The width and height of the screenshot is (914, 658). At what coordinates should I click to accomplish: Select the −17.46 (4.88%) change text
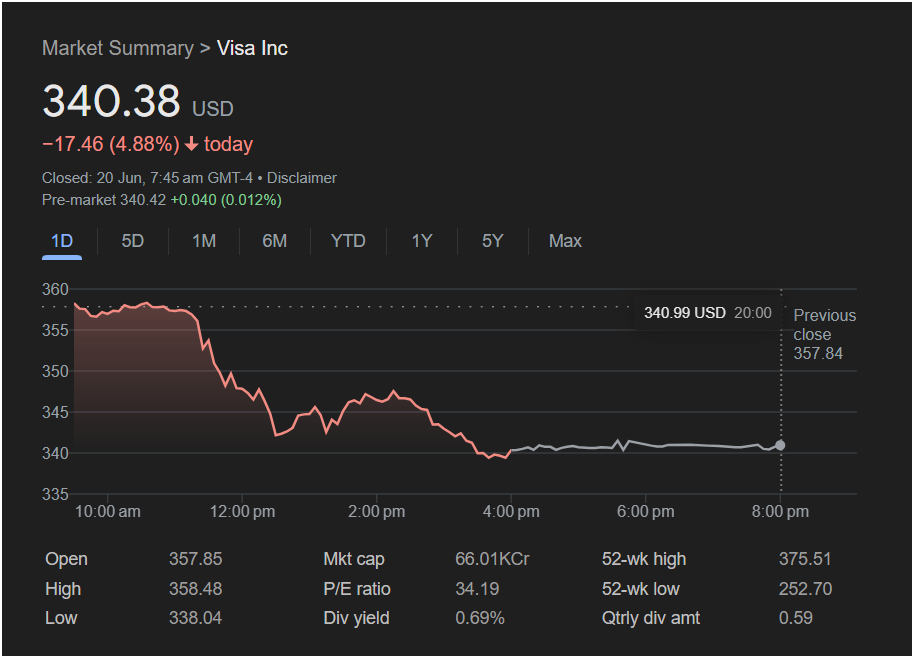coord(111,144)
